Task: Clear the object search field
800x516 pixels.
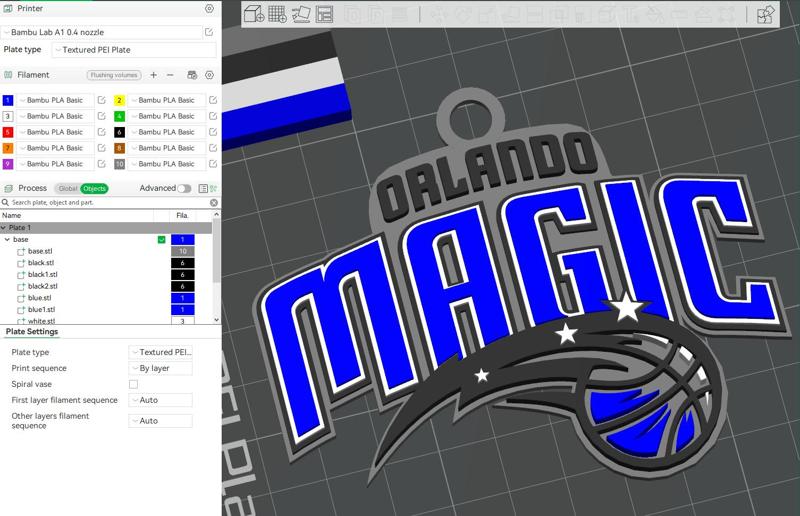Action: click(214, 203)
